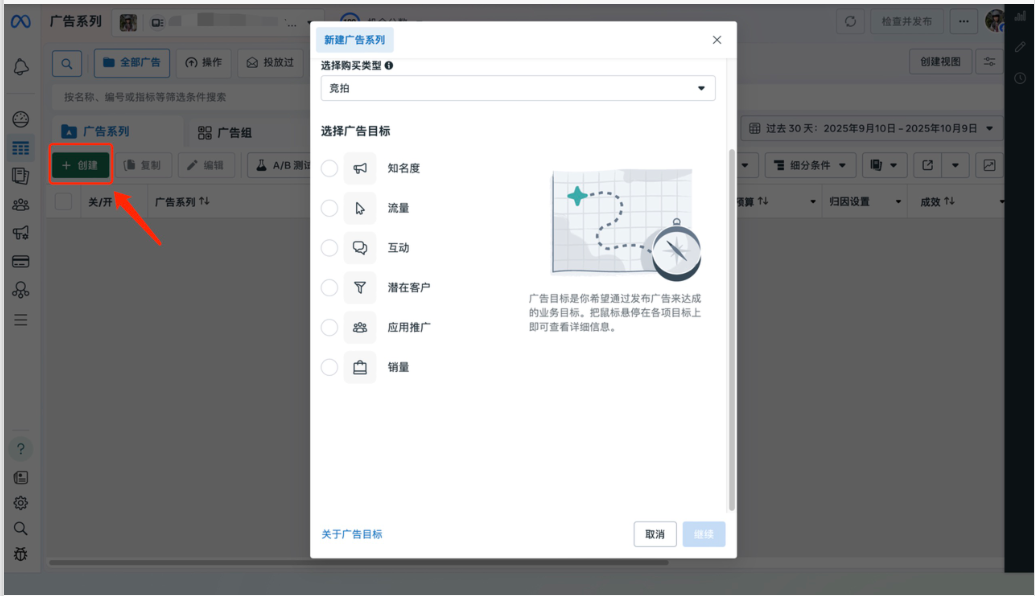Open the bug report icon at bottom left
The image size is (1035, 596).
click(x=21, y=553)
